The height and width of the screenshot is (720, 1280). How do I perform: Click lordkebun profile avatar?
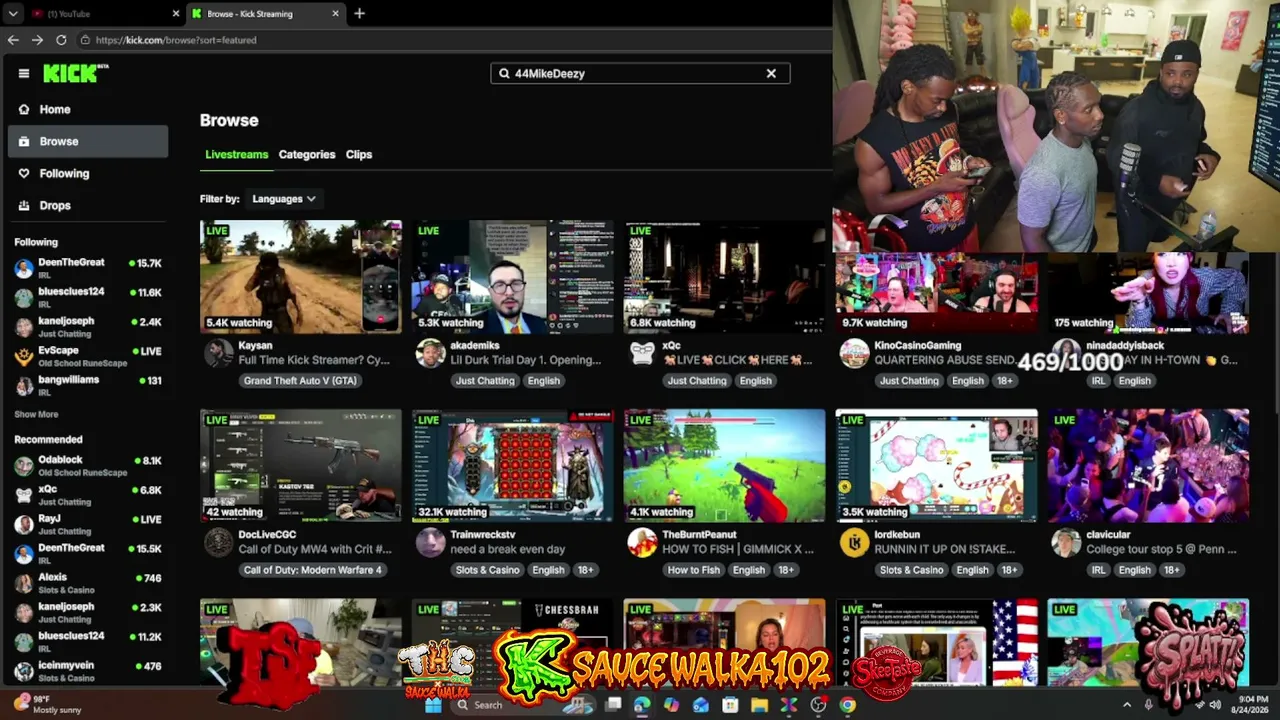click(855, 542)
